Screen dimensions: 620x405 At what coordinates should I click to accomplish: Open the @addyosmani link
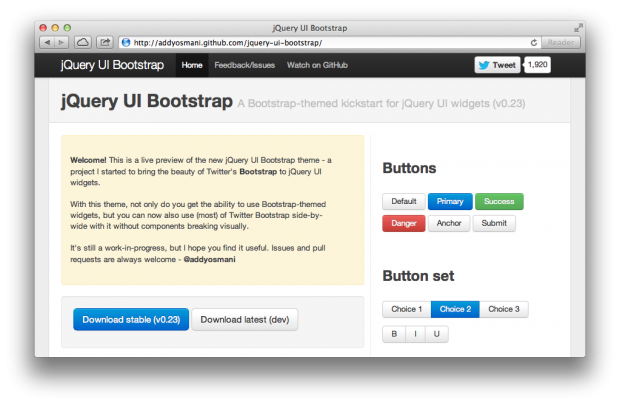coord(210,259)
